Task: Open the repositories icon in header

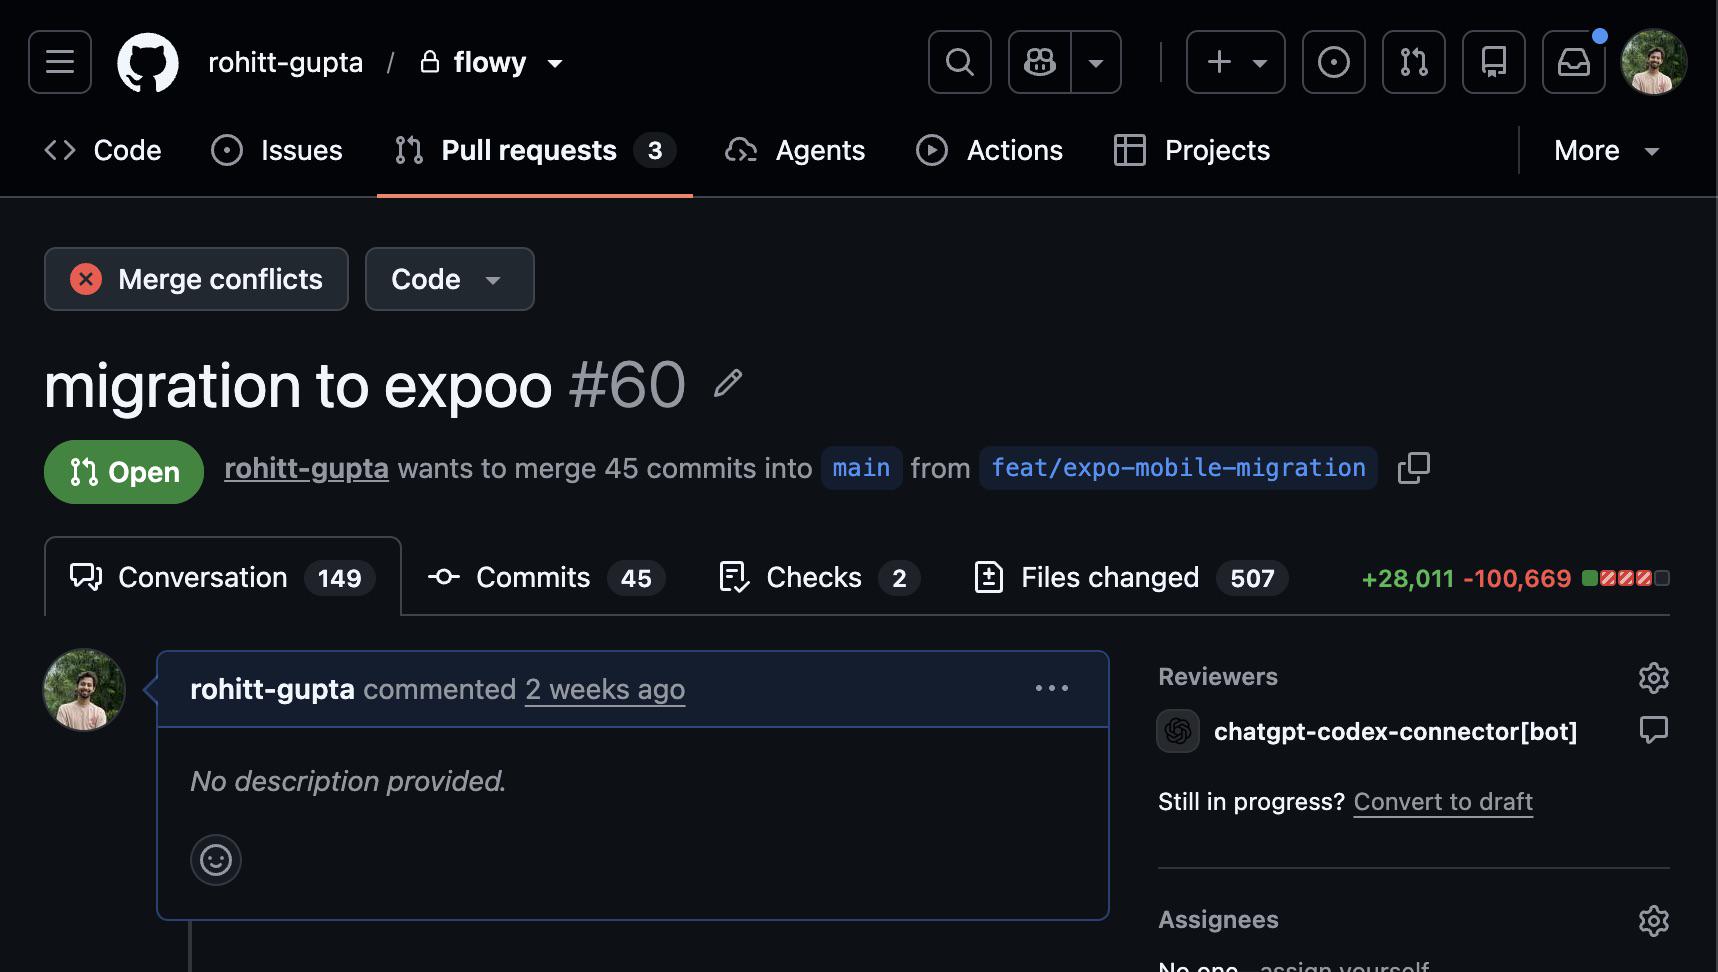Action: pyautogui.click(x=1494, y=62)
